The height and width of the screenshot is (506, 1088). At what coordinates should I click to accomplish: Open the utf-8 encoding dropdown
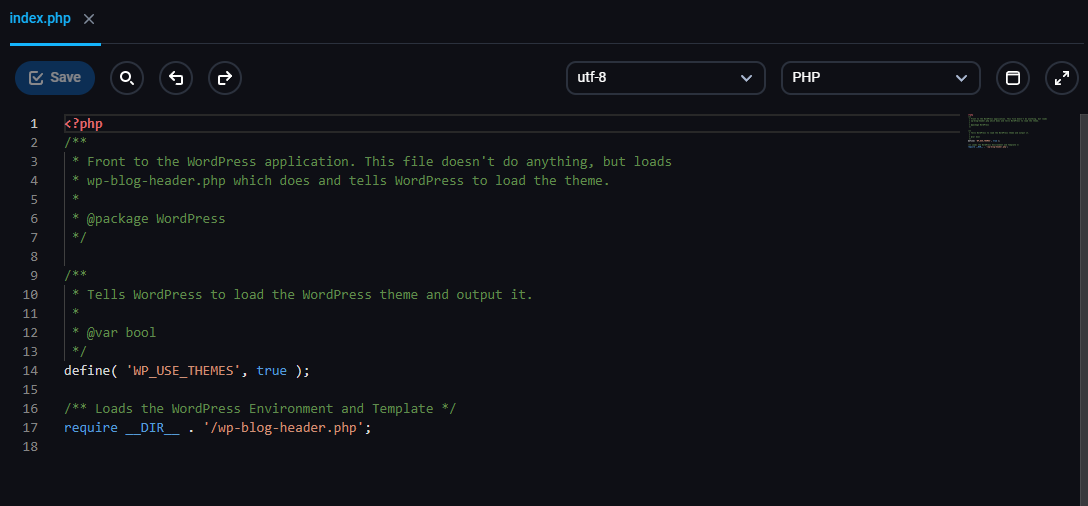point(665,78)
